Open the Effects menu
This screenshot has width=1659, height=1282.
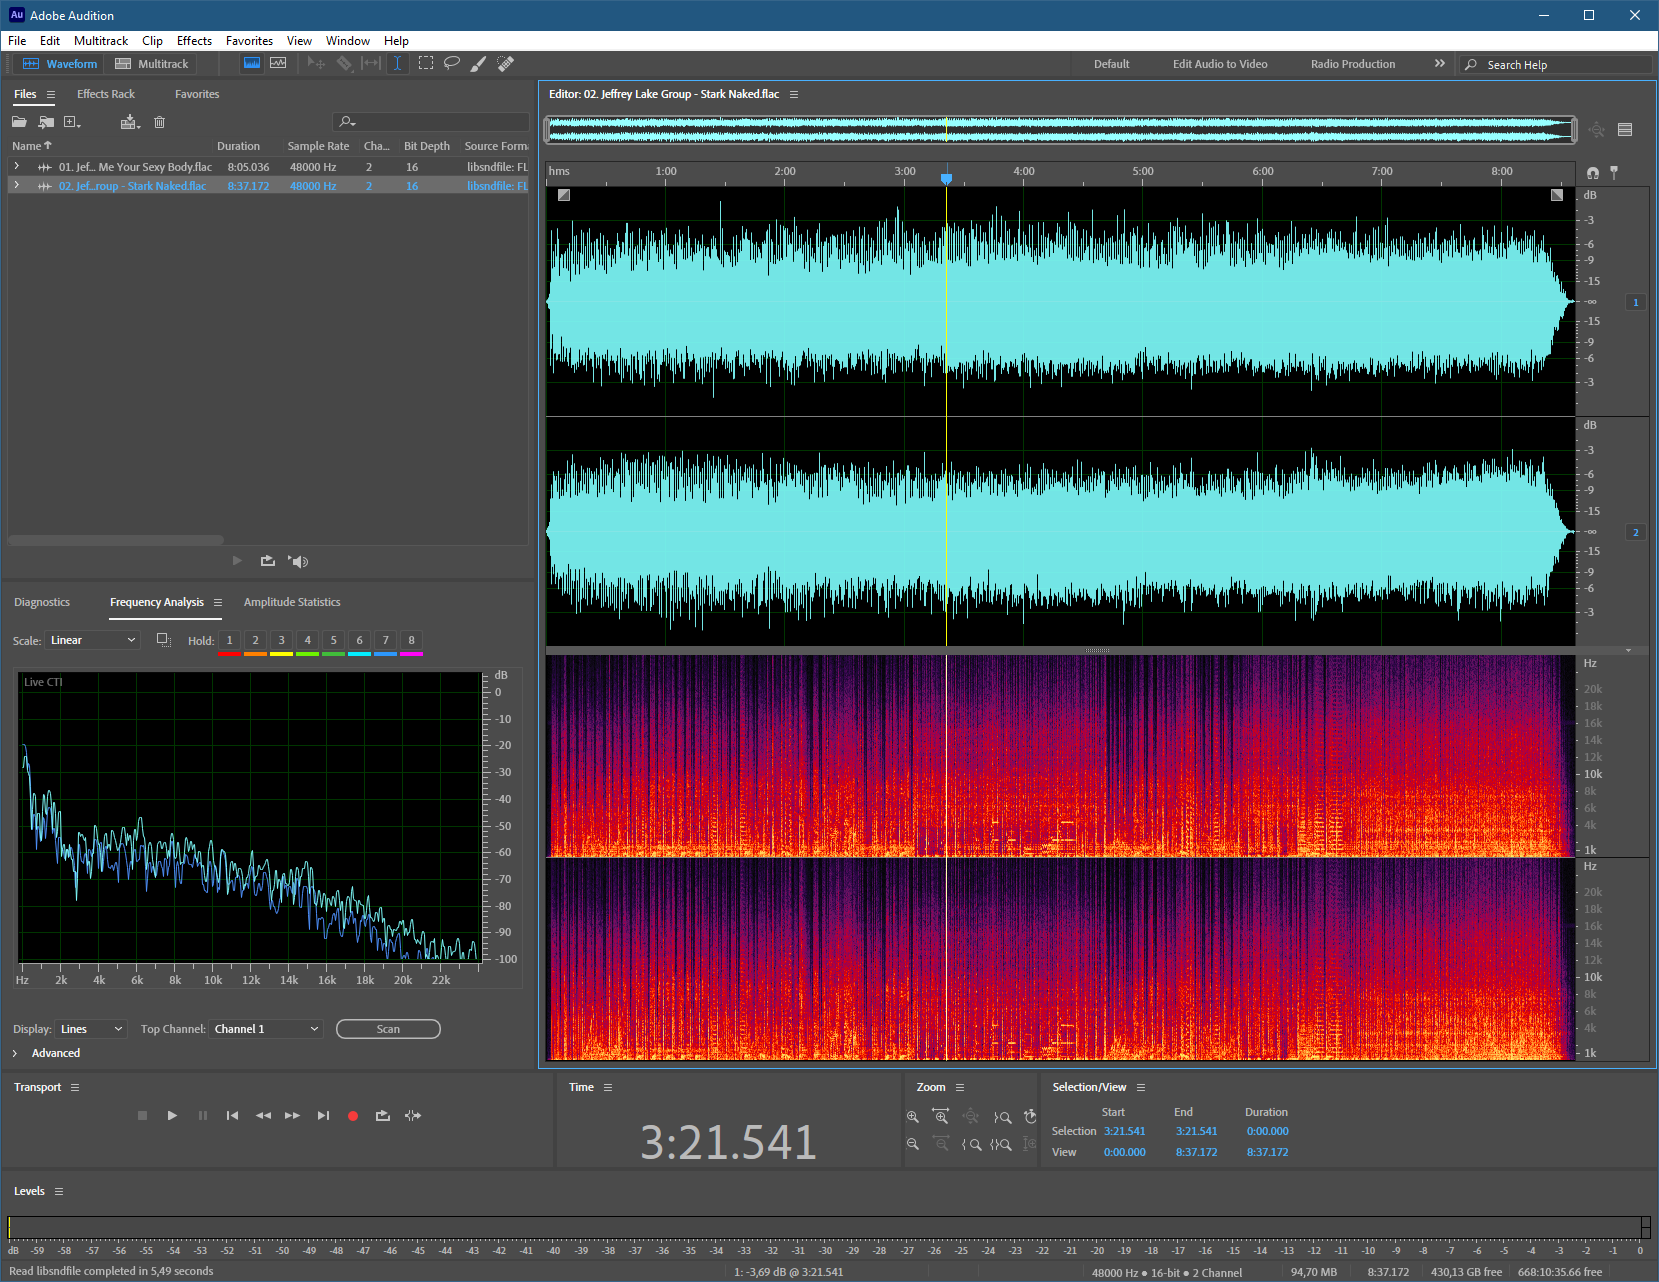[x=194, y=41]
